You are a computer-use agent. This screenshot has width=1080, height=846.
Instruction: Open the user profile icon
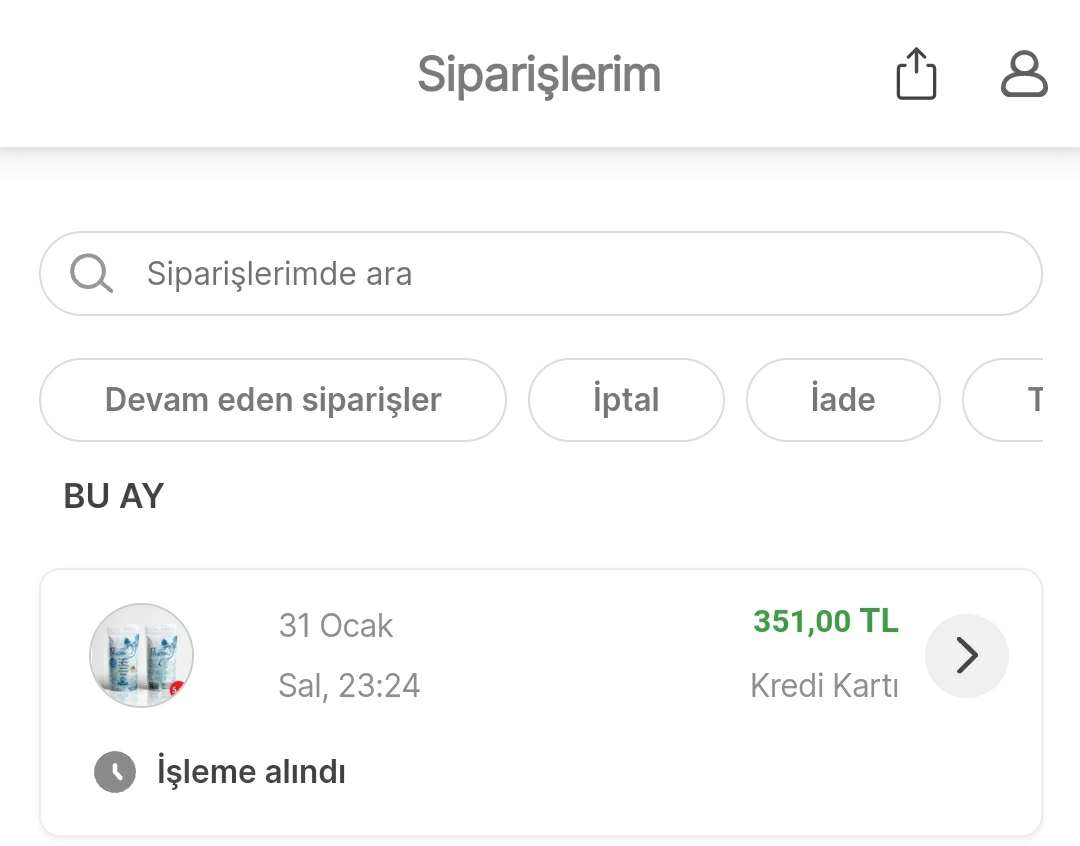[x=1024, y=75]
